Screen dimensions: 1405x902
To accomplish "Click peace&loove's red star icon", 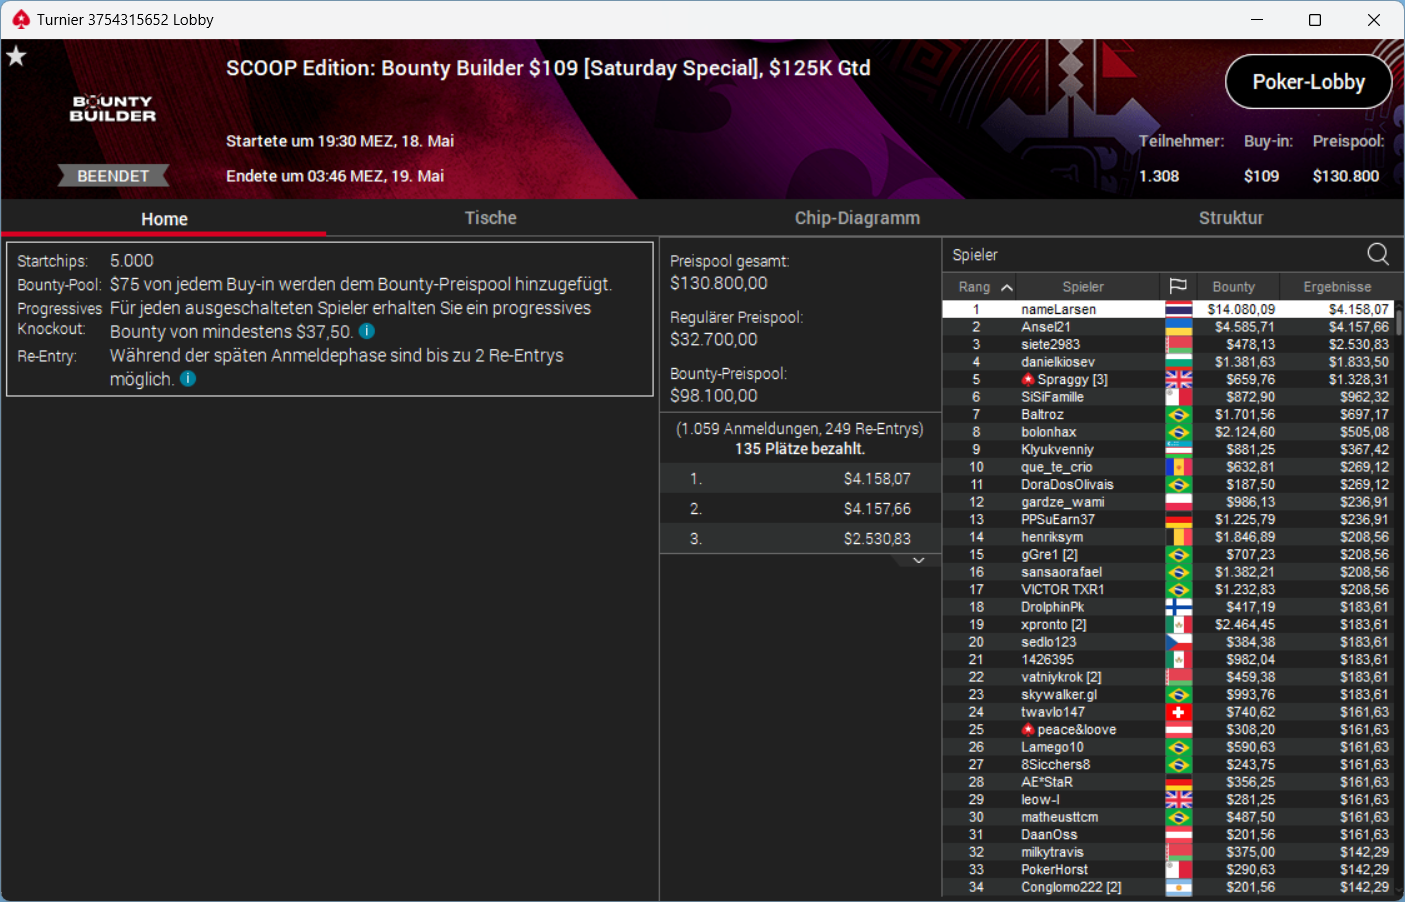I will pos(1027,730).
